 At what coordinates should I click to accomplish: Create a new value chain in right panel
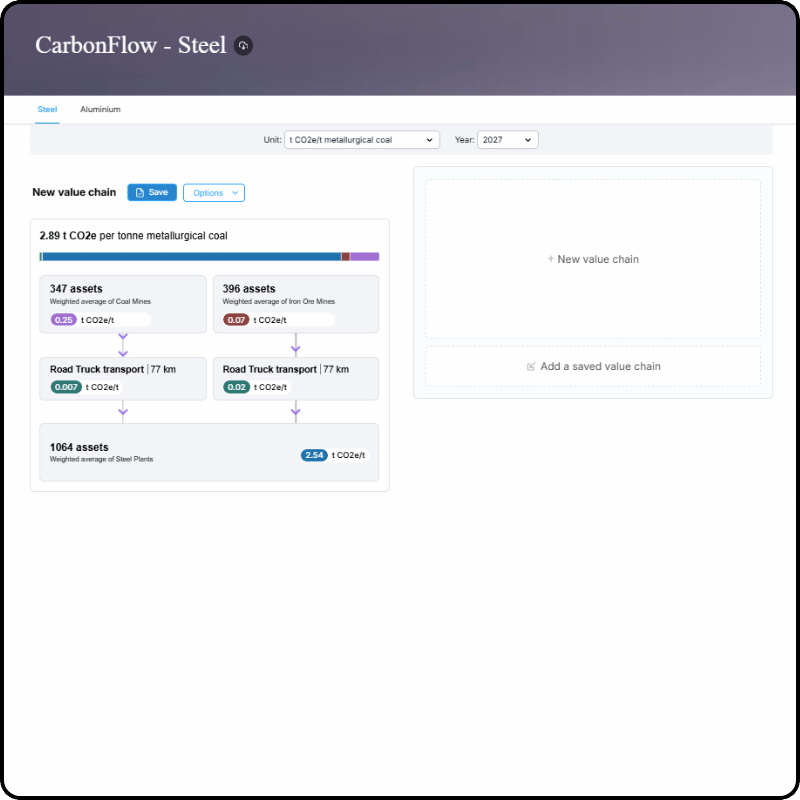point(593,259)
